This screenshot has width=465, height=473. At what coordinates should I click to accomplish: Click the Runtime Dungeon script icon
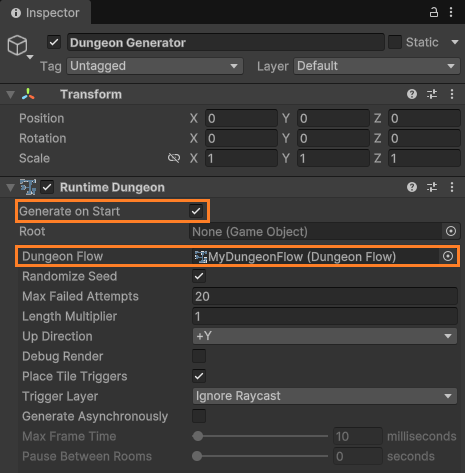[28, 187]
